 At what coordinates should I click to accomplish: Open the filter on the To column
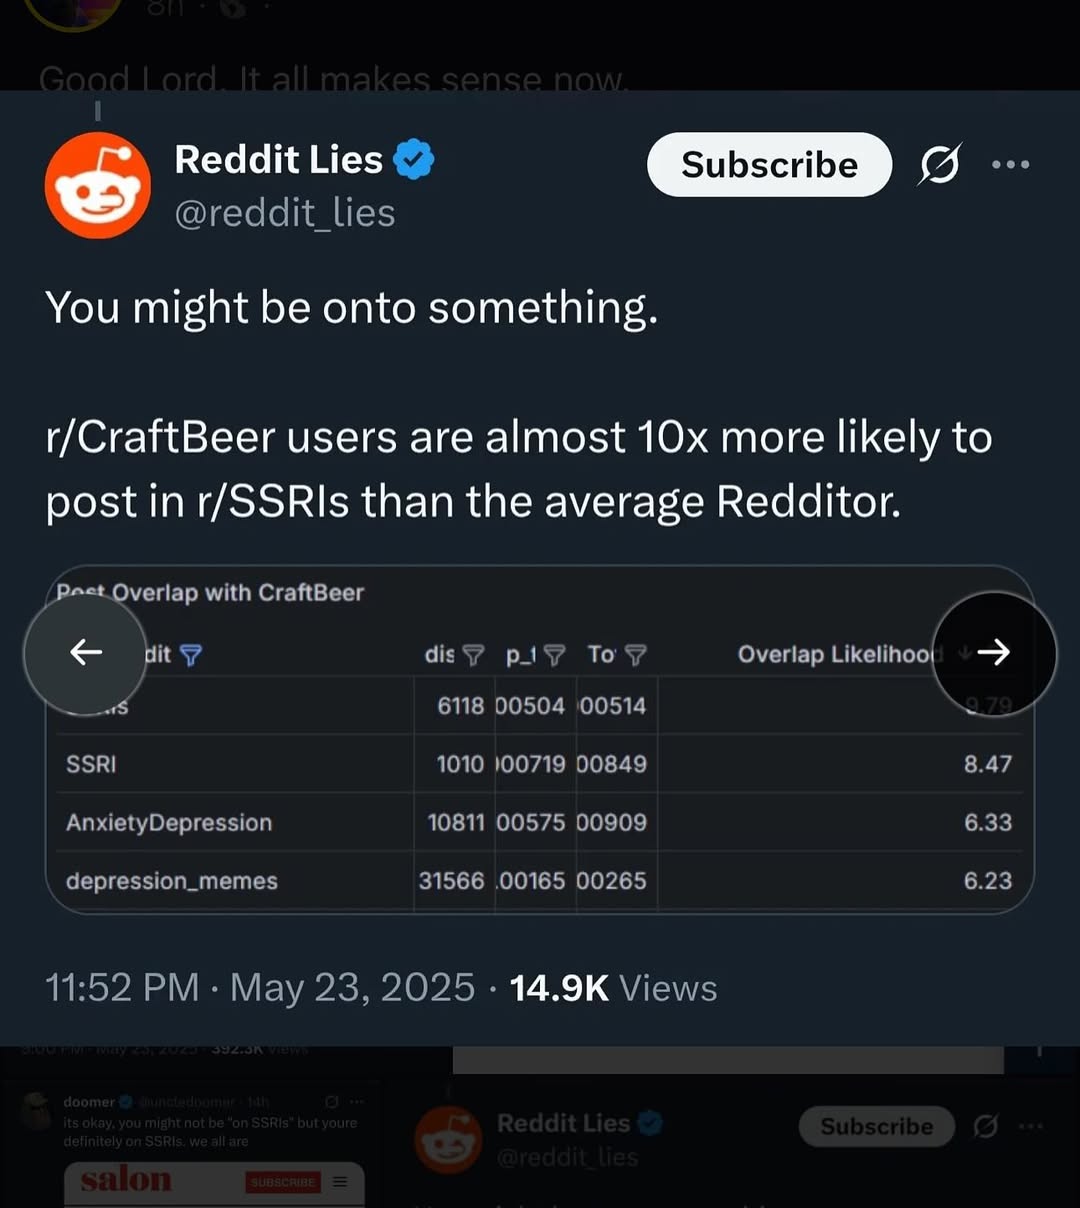click(636, 655)
